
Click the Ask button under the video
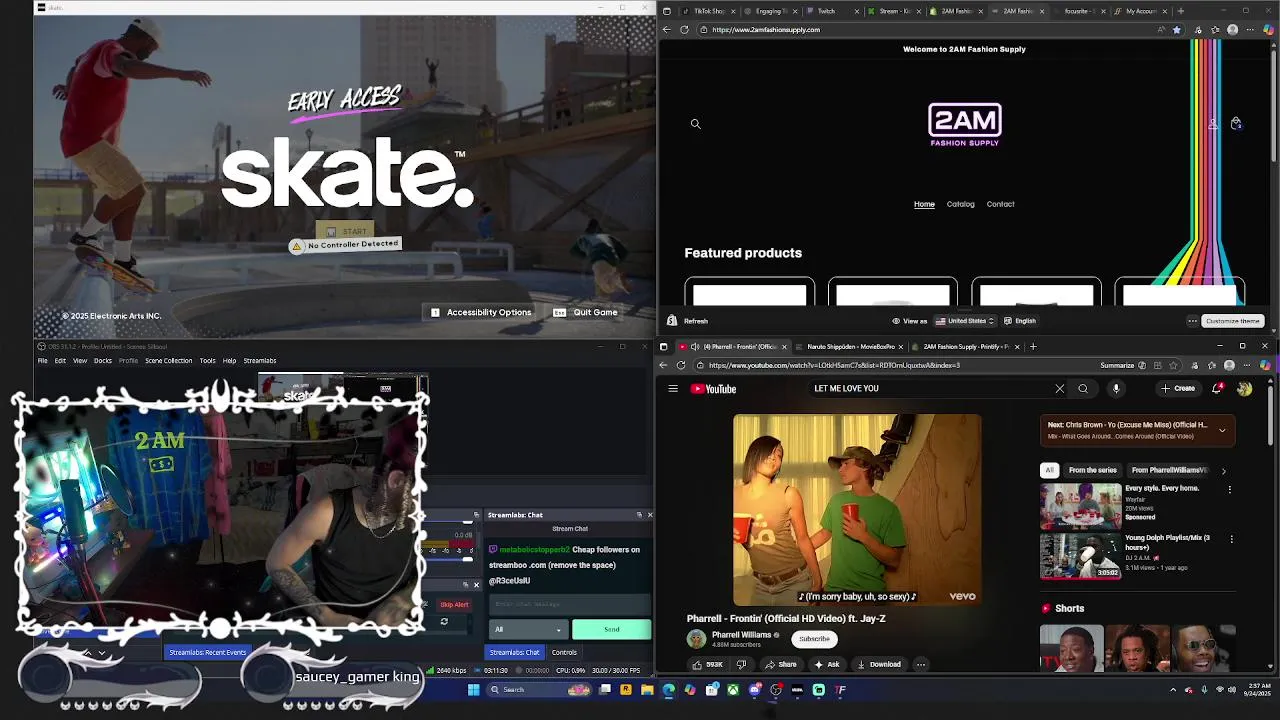pos(827,664)
